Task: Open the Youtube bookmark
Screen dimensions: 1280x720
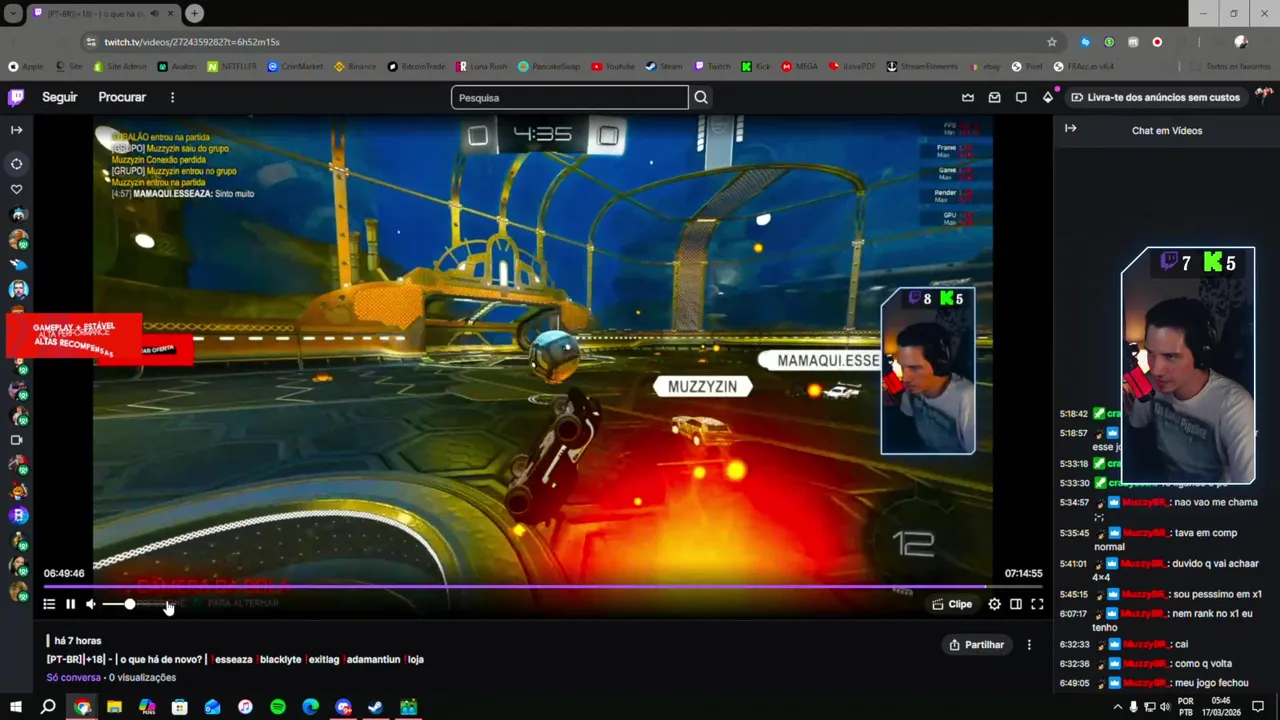Action: pos(613,67)
